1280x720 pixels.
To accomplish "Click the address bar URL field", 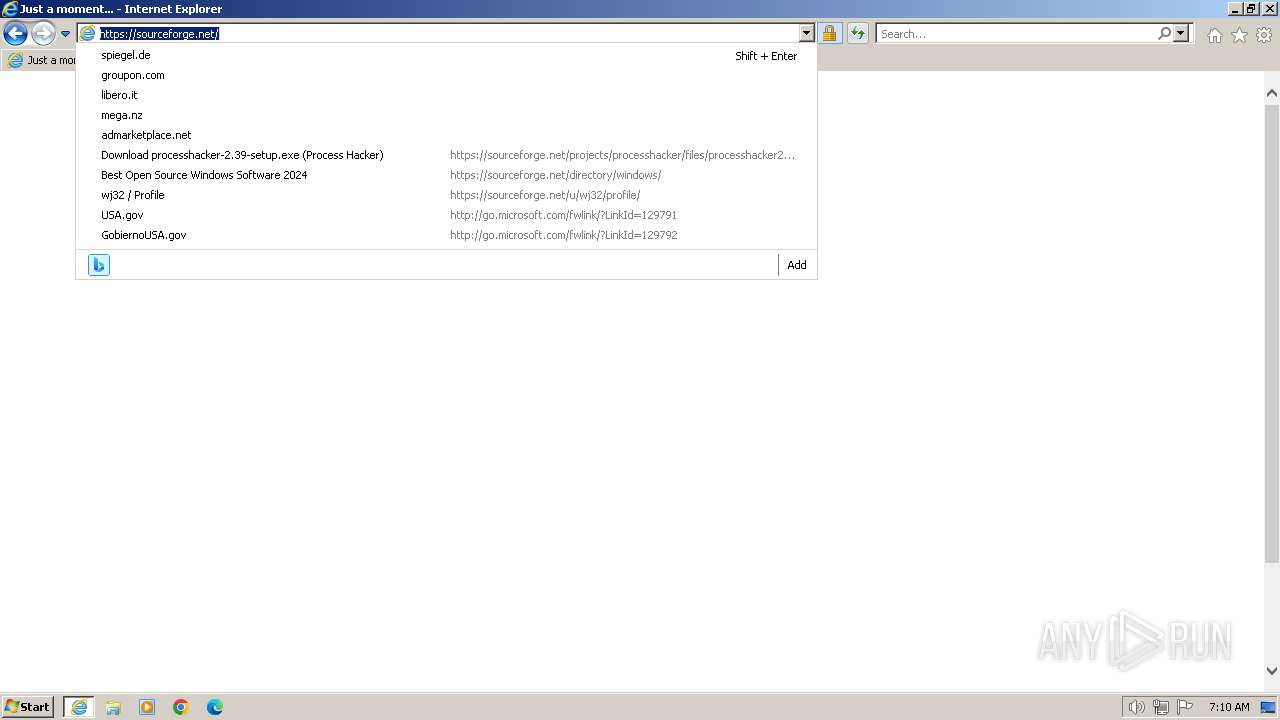I will tap(448, 34).
